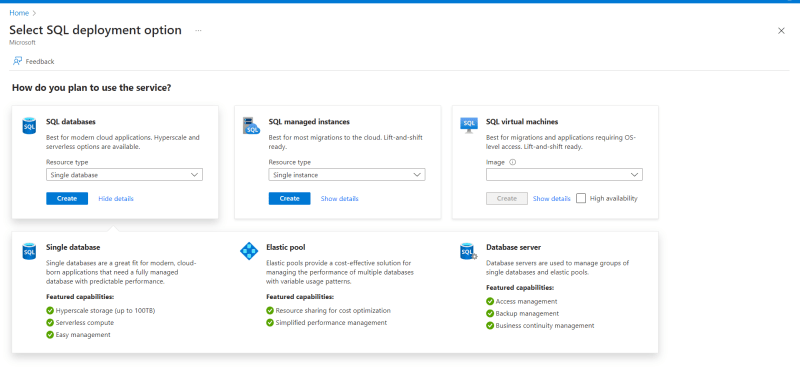Click the 'High availability' label text
The height and width of the screenshot is (372, 800).
click(x=614, y=199)
